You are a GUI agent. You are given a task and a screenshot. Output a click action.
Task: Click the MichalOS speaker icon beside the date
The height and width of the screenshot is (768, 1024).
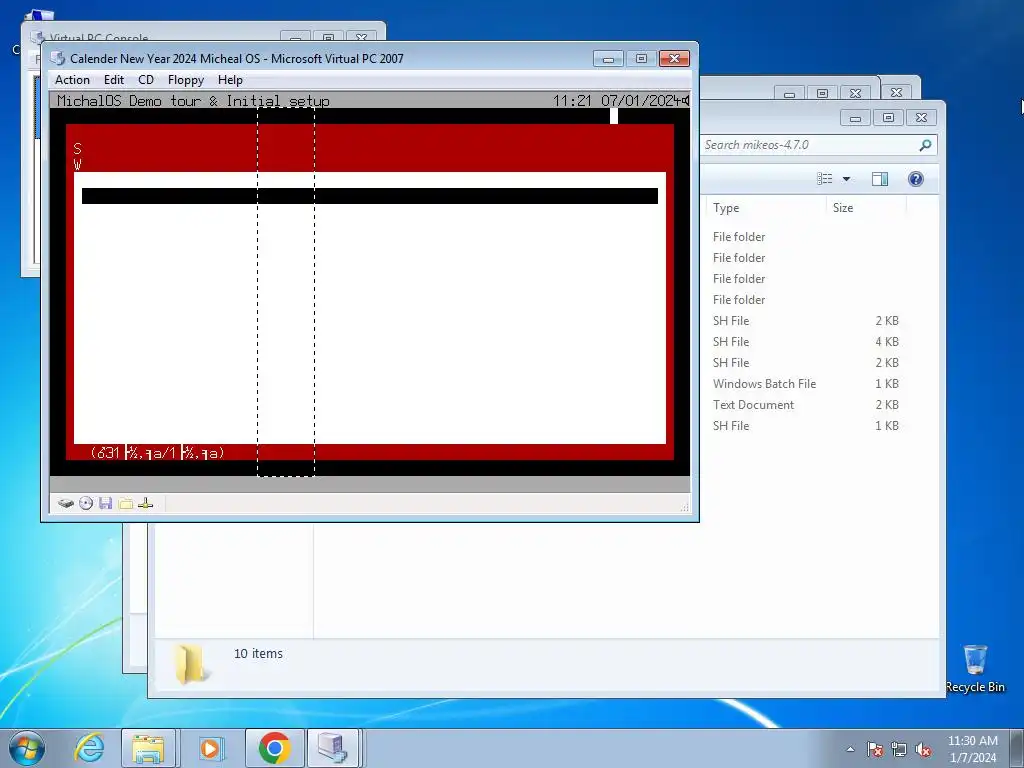pyautogui.click(x=686, y=101)
